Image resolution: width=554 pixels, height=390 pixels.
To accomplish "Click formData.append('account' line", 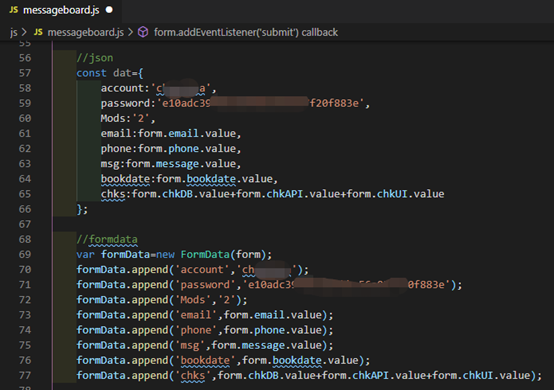I will pyautogui.click(x=193, y=270).
